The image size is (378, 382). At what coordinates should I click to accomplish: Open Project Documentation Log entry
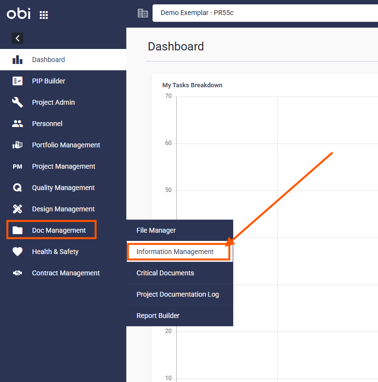pos(180,294)
